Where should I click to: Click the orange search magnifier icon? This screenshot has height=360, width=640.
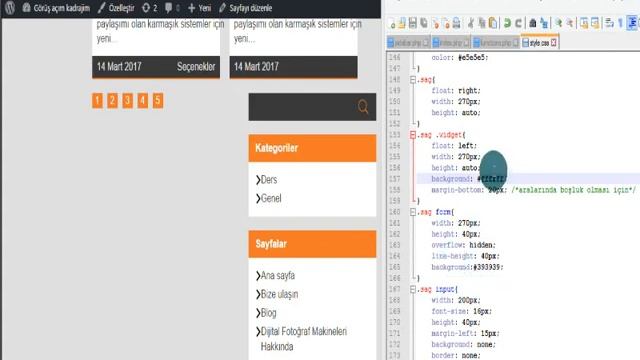pyautogui.click(x=363, y=107)
